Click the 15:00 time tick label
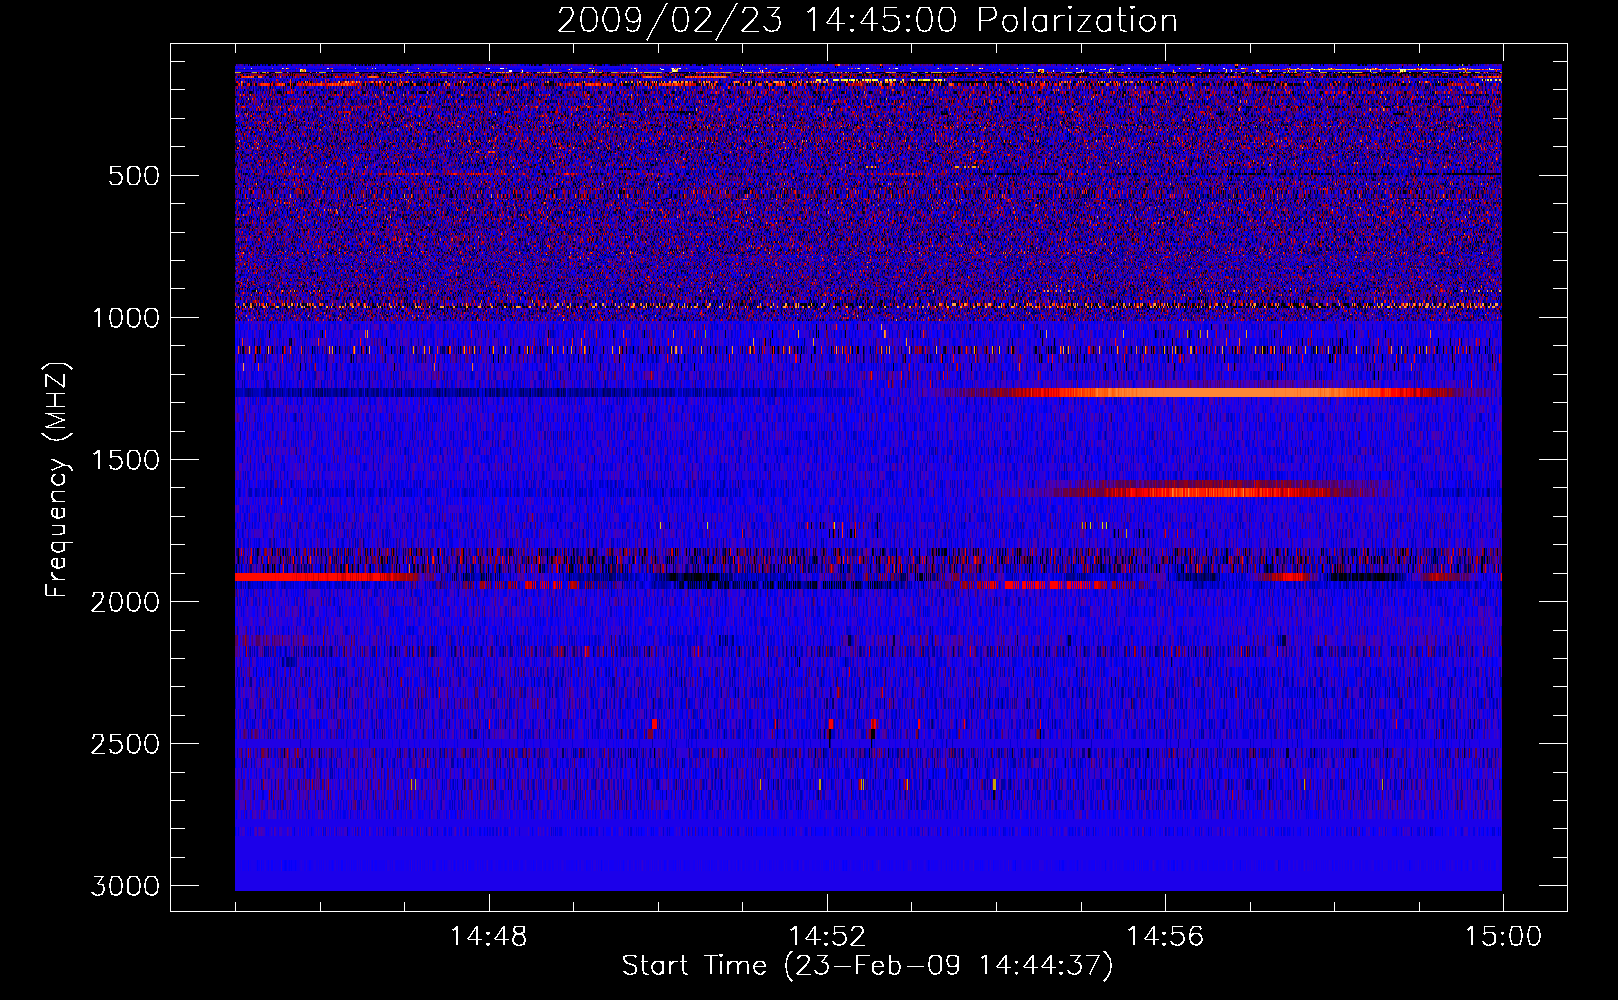The image size is (1618, 1000). 1503,937
